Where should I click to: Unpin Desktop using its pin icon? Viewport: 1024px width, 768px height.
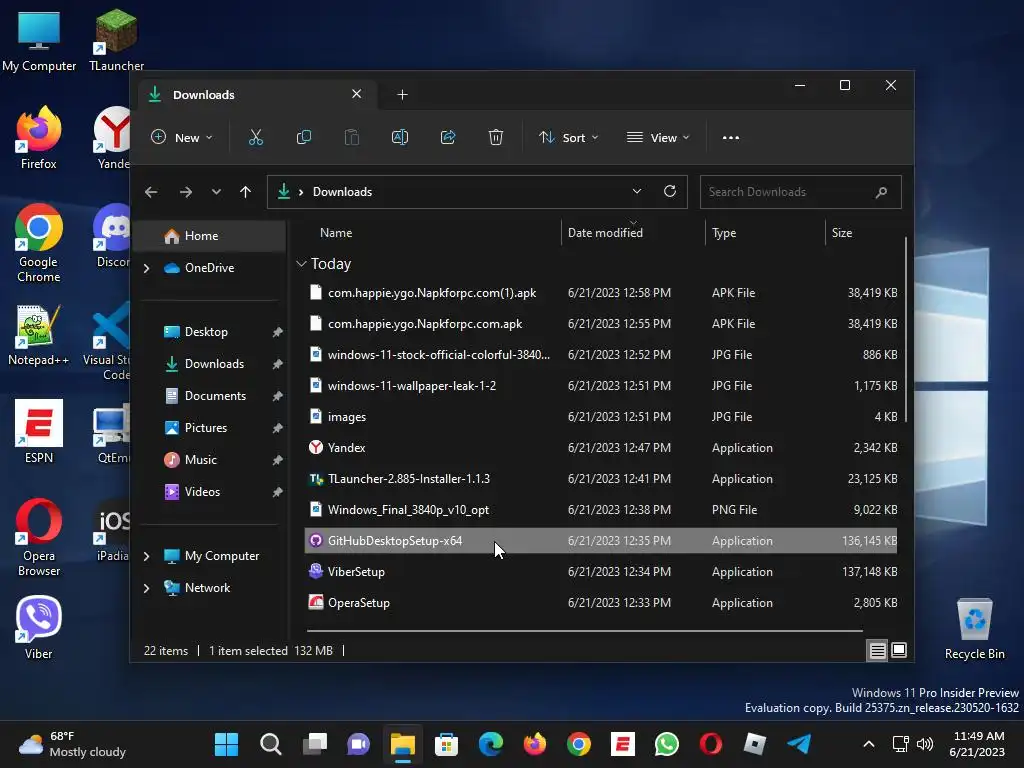pyautogui.click(x=277, y=332)
